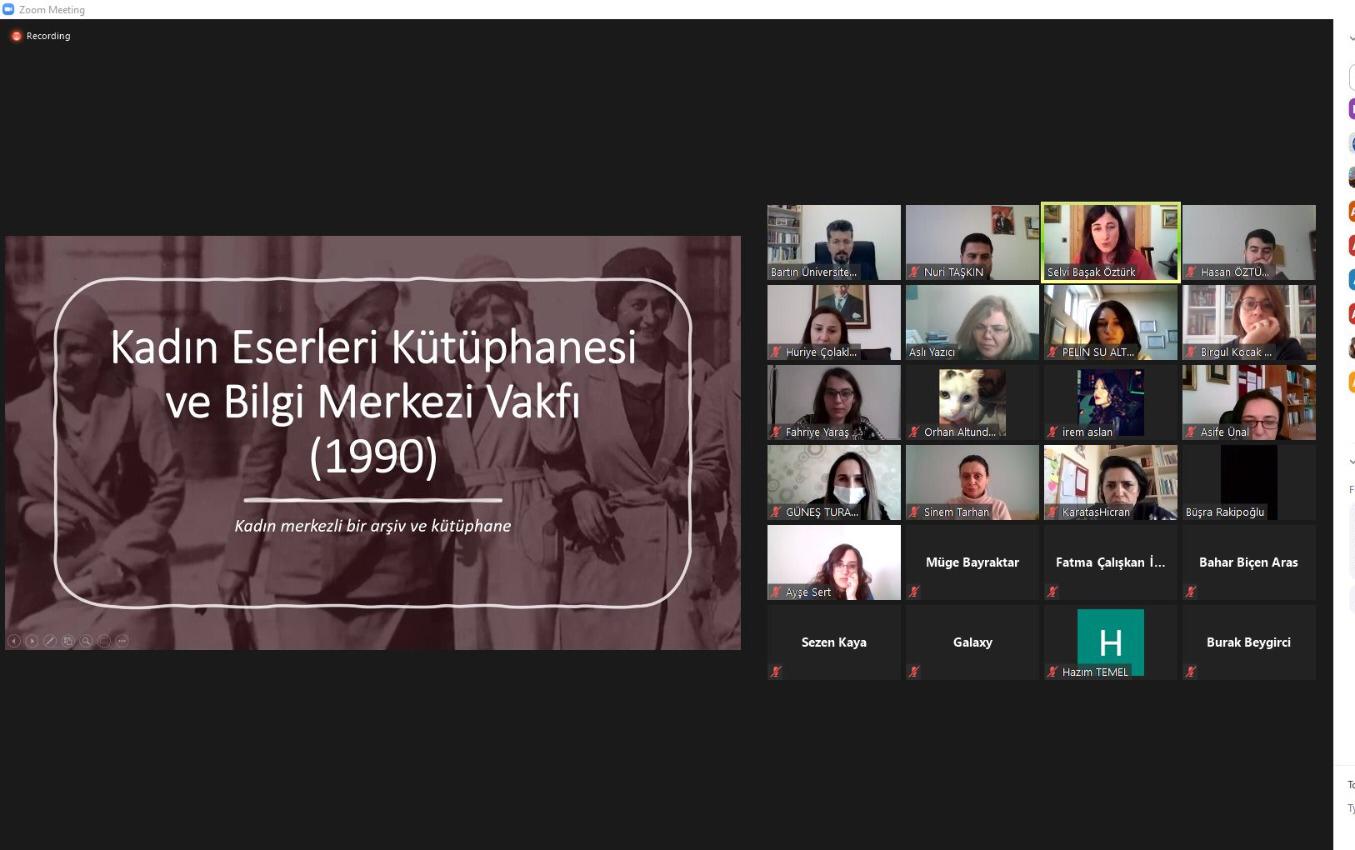1355x850 pixels.
Task: Click the red Recording indicator
Action: tap(16, 36)
